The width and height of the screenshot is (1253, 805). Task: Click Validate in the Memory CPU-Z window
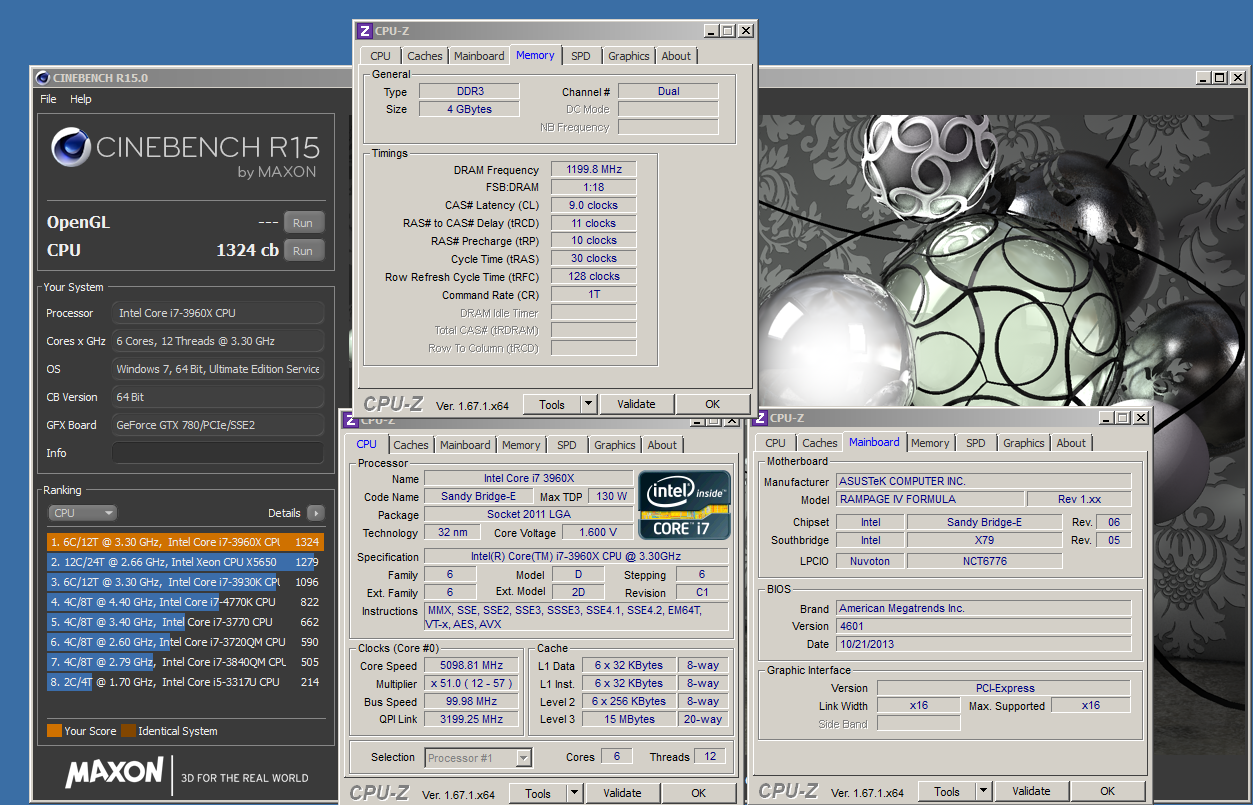point(637,405)
